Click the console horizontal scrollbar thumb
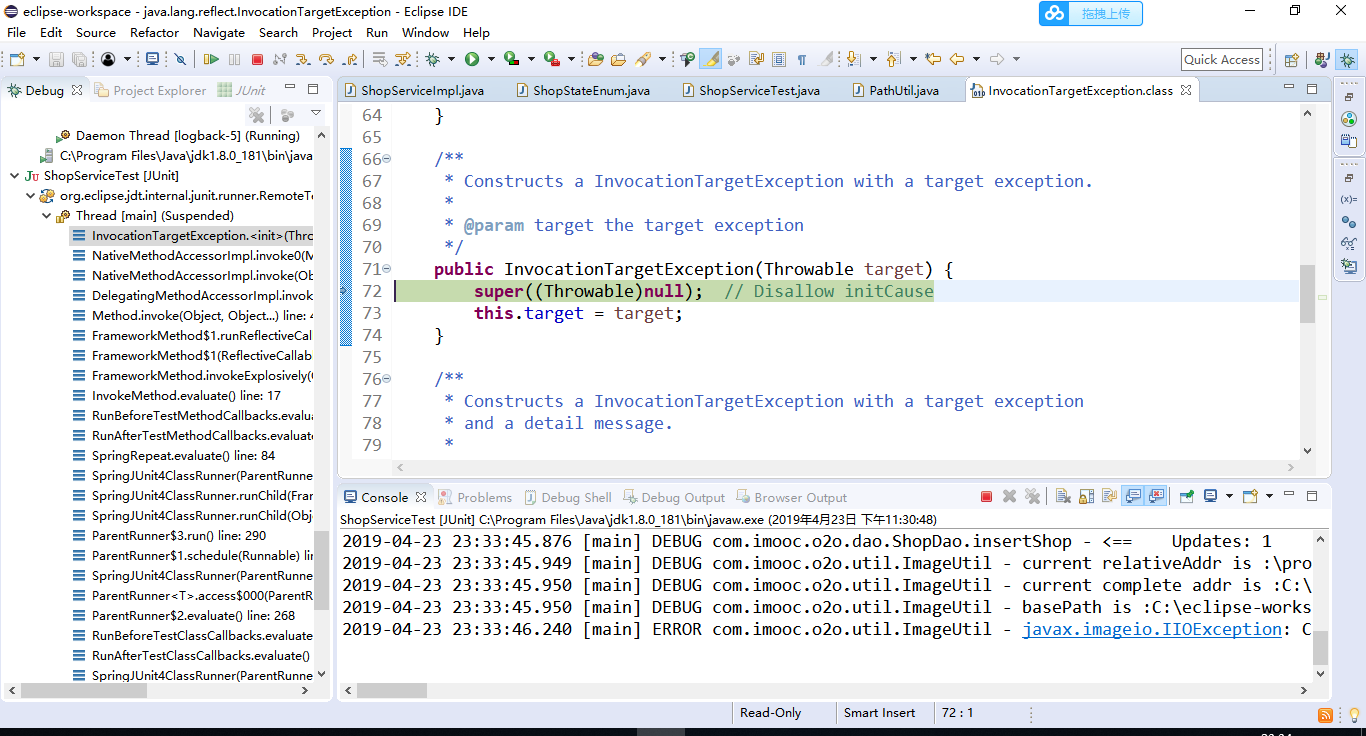The image size is (1366, 736). pyautogui.click(x=393, y=690)
